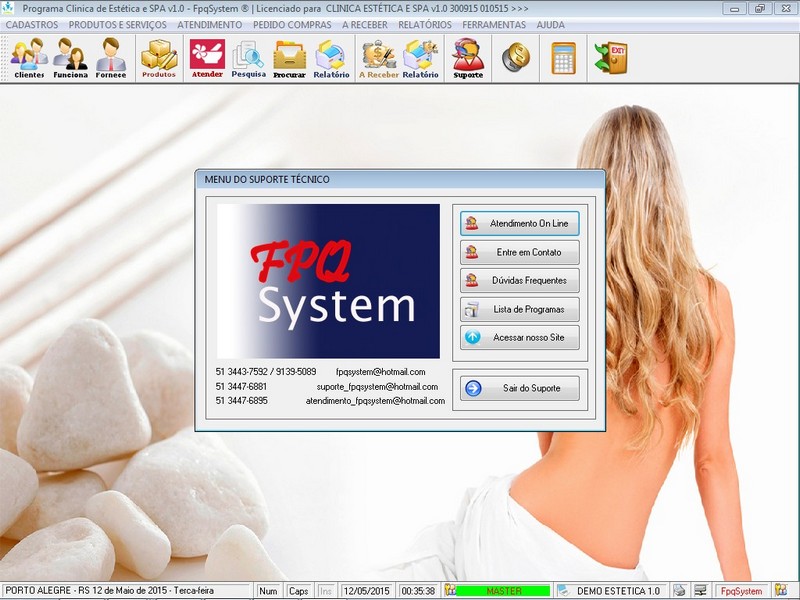Image resolution: width=800 pixels, height=600 pixels.
Task: Restore down the main application window
Action: coord(760,9)
